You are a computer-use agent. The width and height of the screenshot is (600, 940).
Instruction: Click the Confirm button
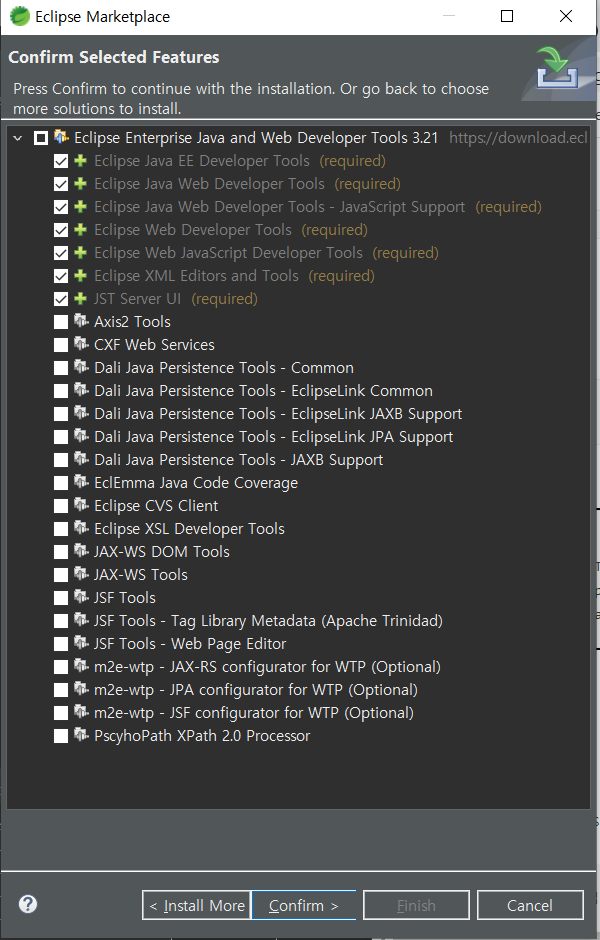point(303,905)
